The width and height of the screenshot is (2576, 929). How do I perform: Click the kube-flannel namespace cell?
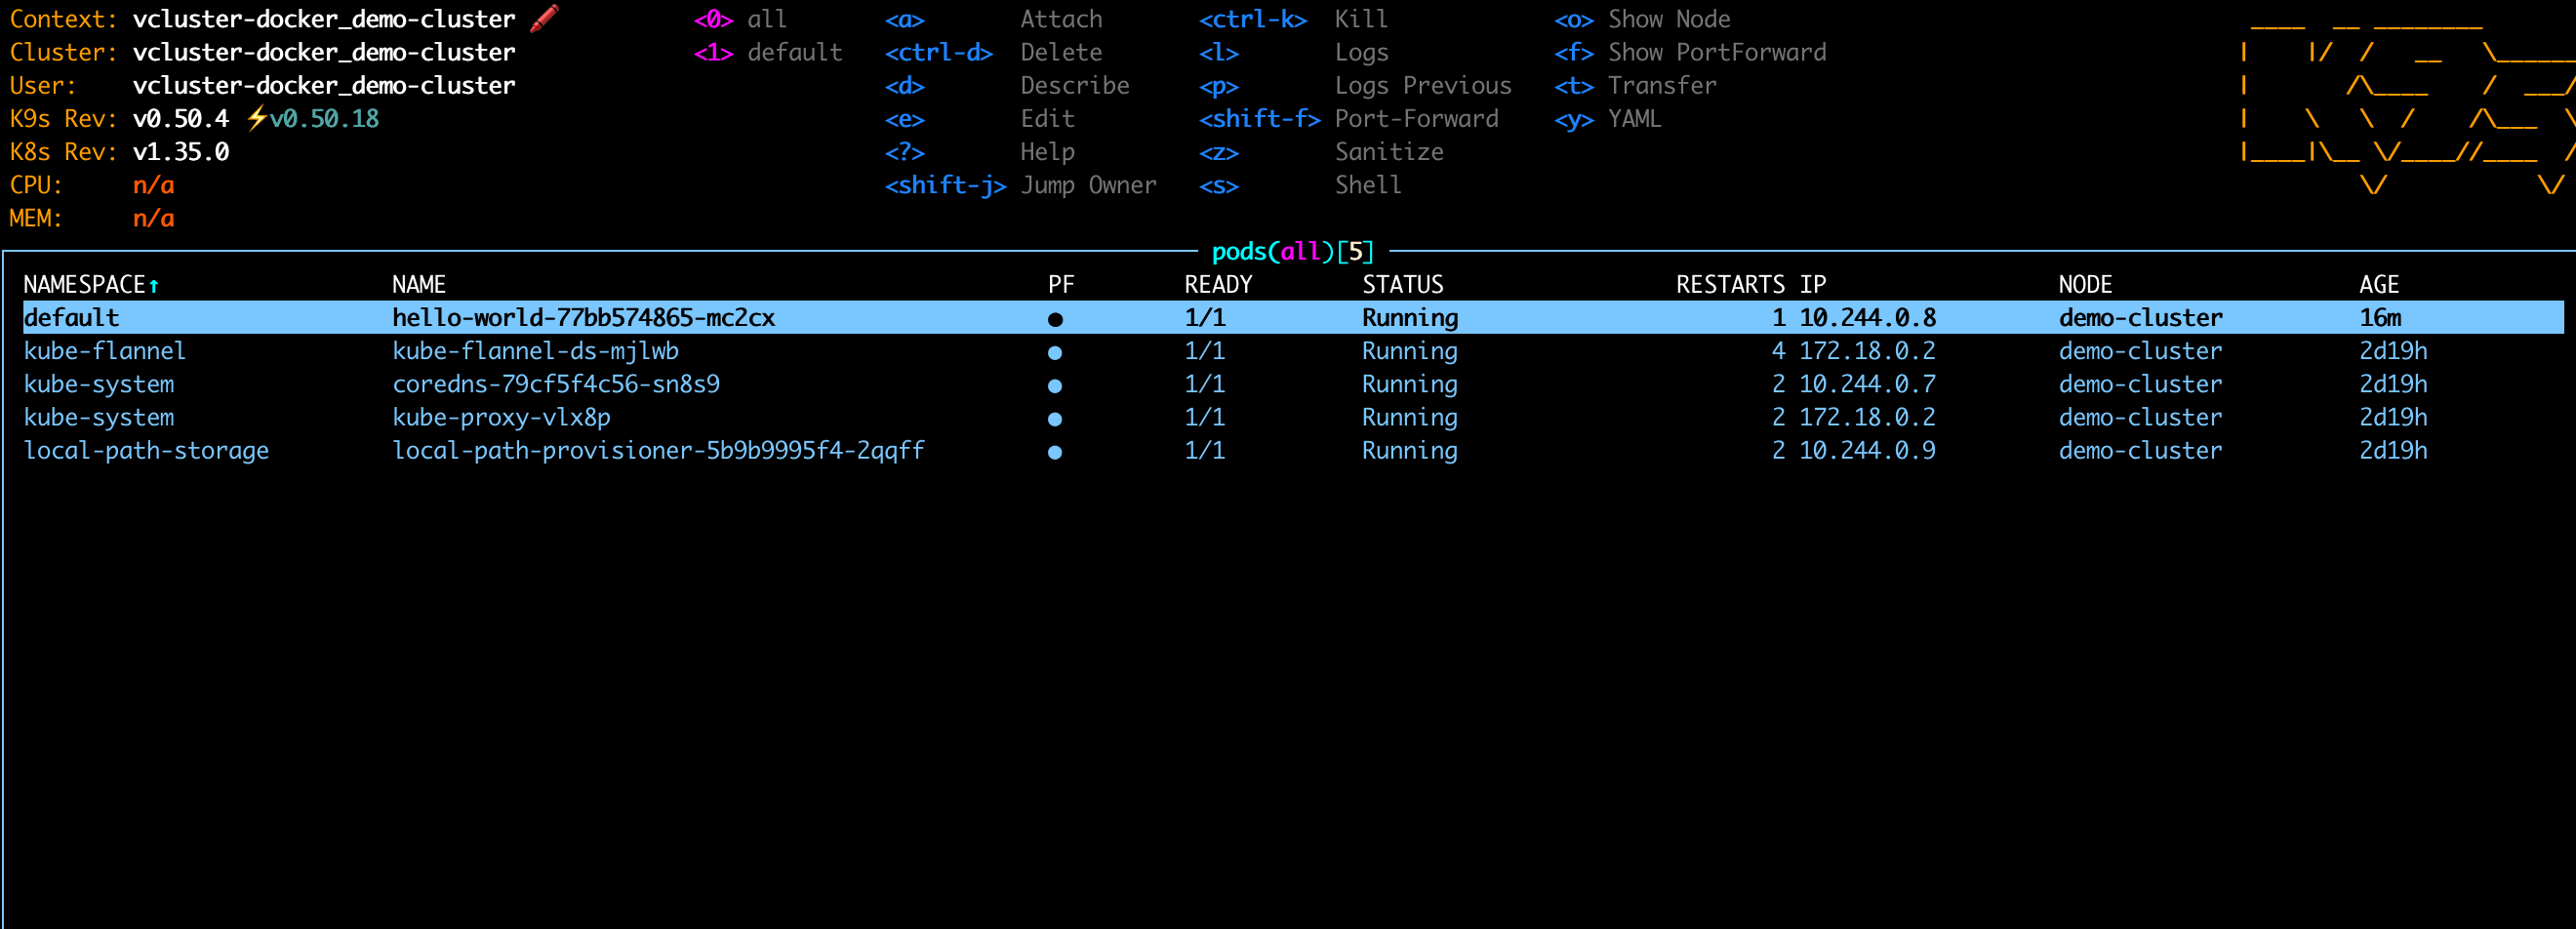coord(105,351)
